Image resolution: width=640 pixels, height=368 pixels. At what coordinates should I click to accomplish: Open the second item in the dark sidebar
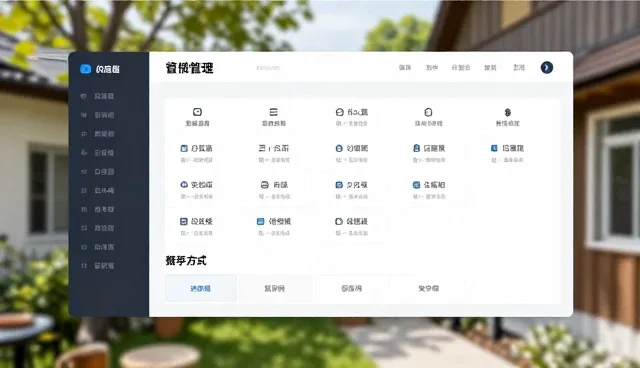point(98,115)
